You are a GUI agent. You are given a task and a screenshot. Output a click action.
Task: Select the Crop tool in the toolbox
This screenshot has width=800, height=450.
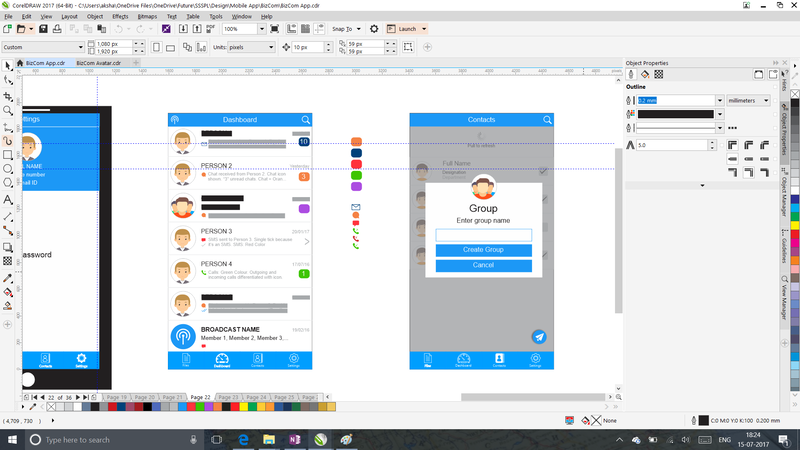tap(8, 95)
